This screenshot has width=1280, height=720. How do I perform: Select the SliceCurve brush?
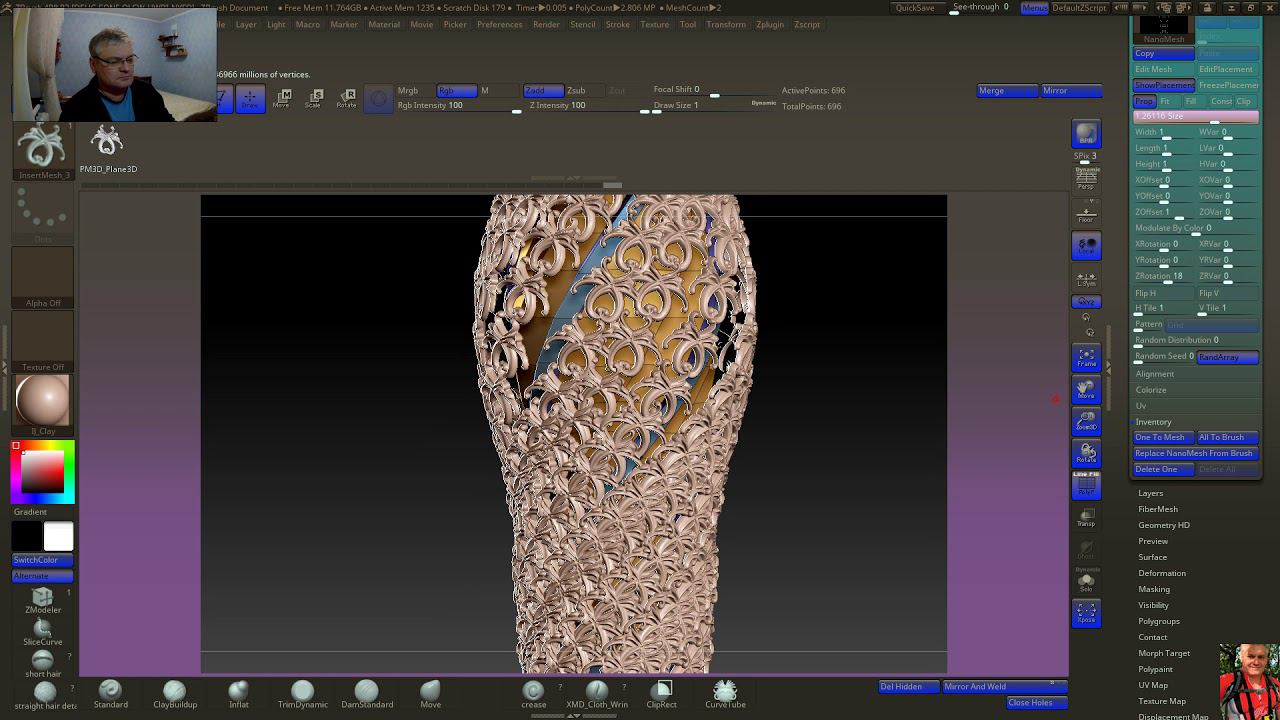(x=42, y=630)
